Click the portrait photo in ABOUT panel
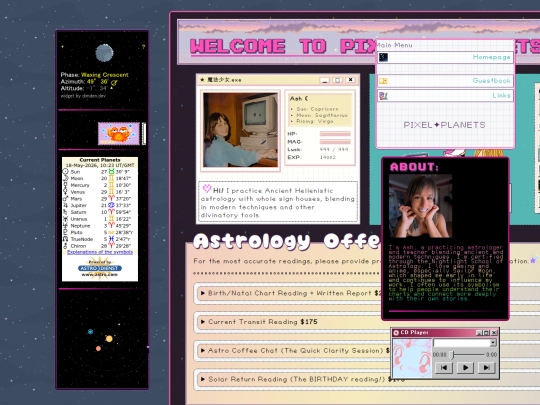Screen dimensions: 540x405 [x=420, y=206]
